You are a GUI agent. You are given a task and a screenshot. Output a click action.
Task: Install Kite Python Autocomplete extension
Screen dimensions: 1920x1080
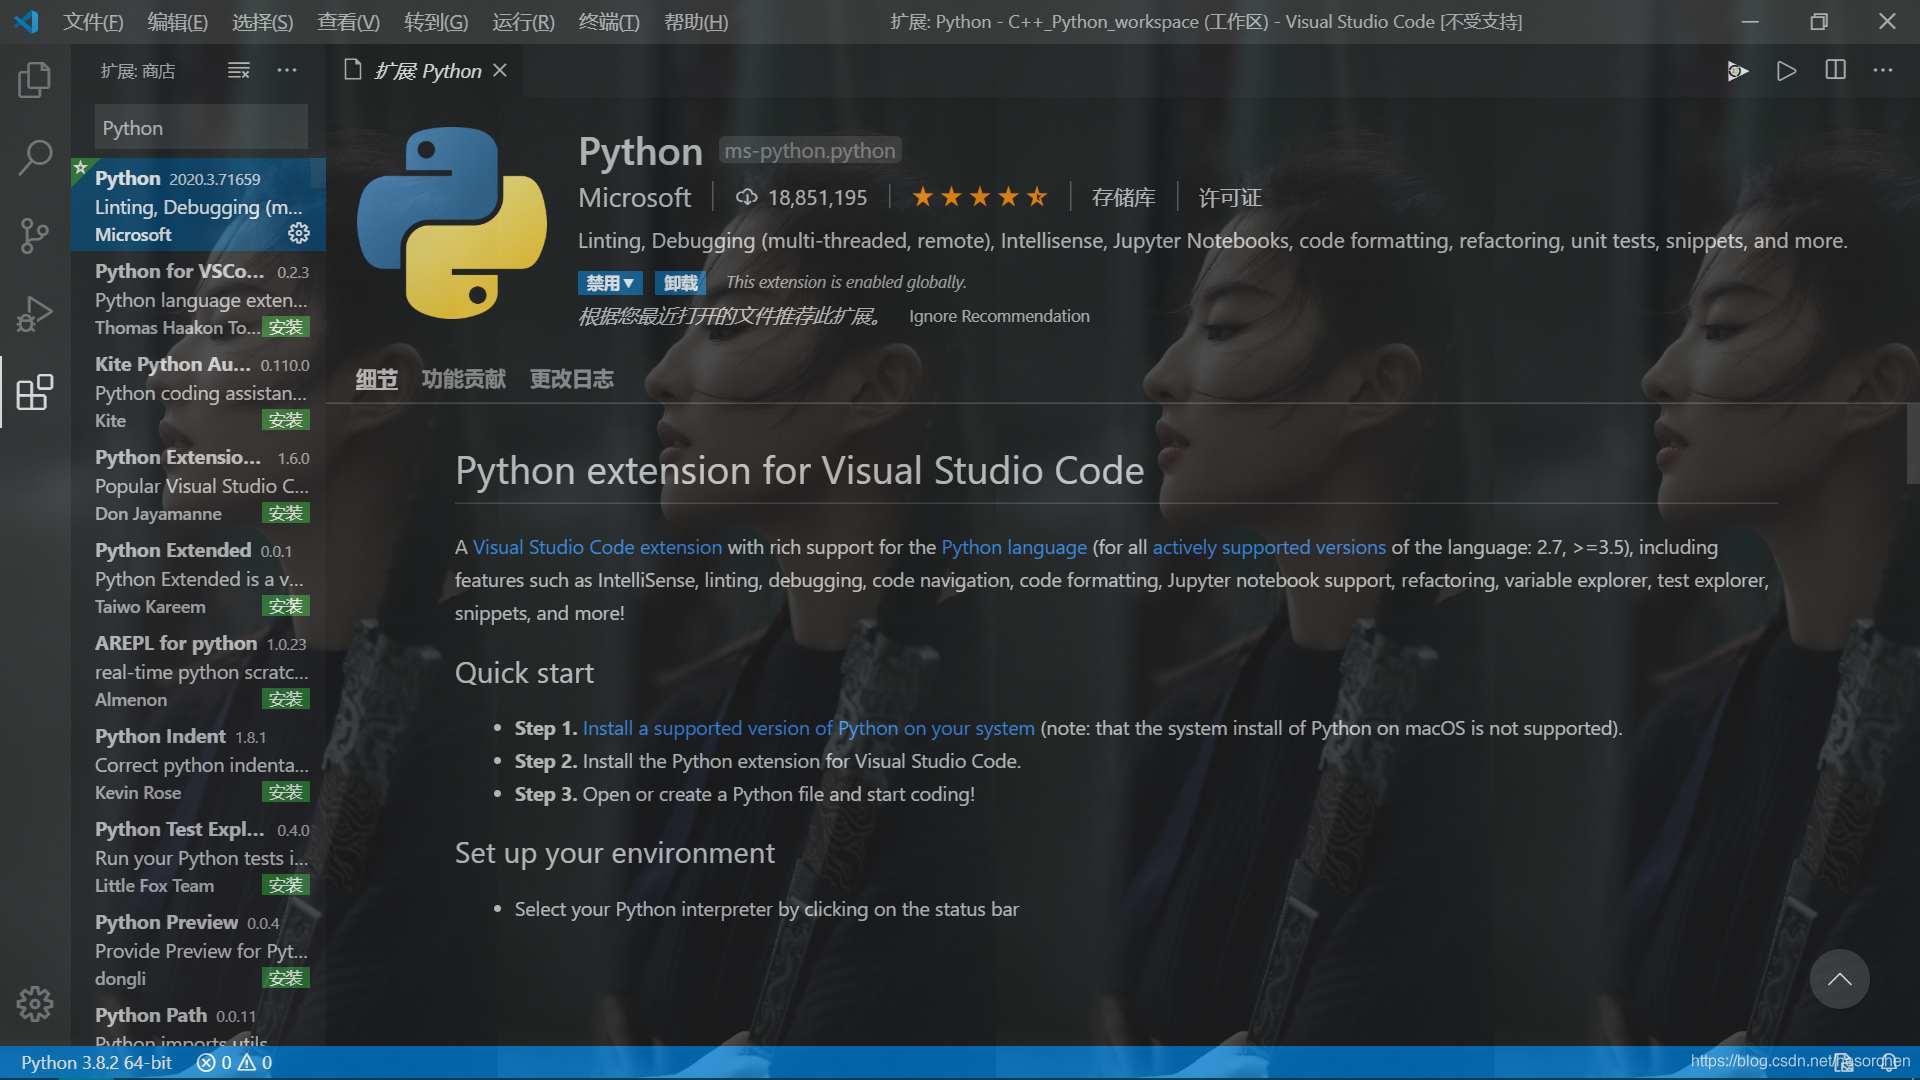point(285,420)
